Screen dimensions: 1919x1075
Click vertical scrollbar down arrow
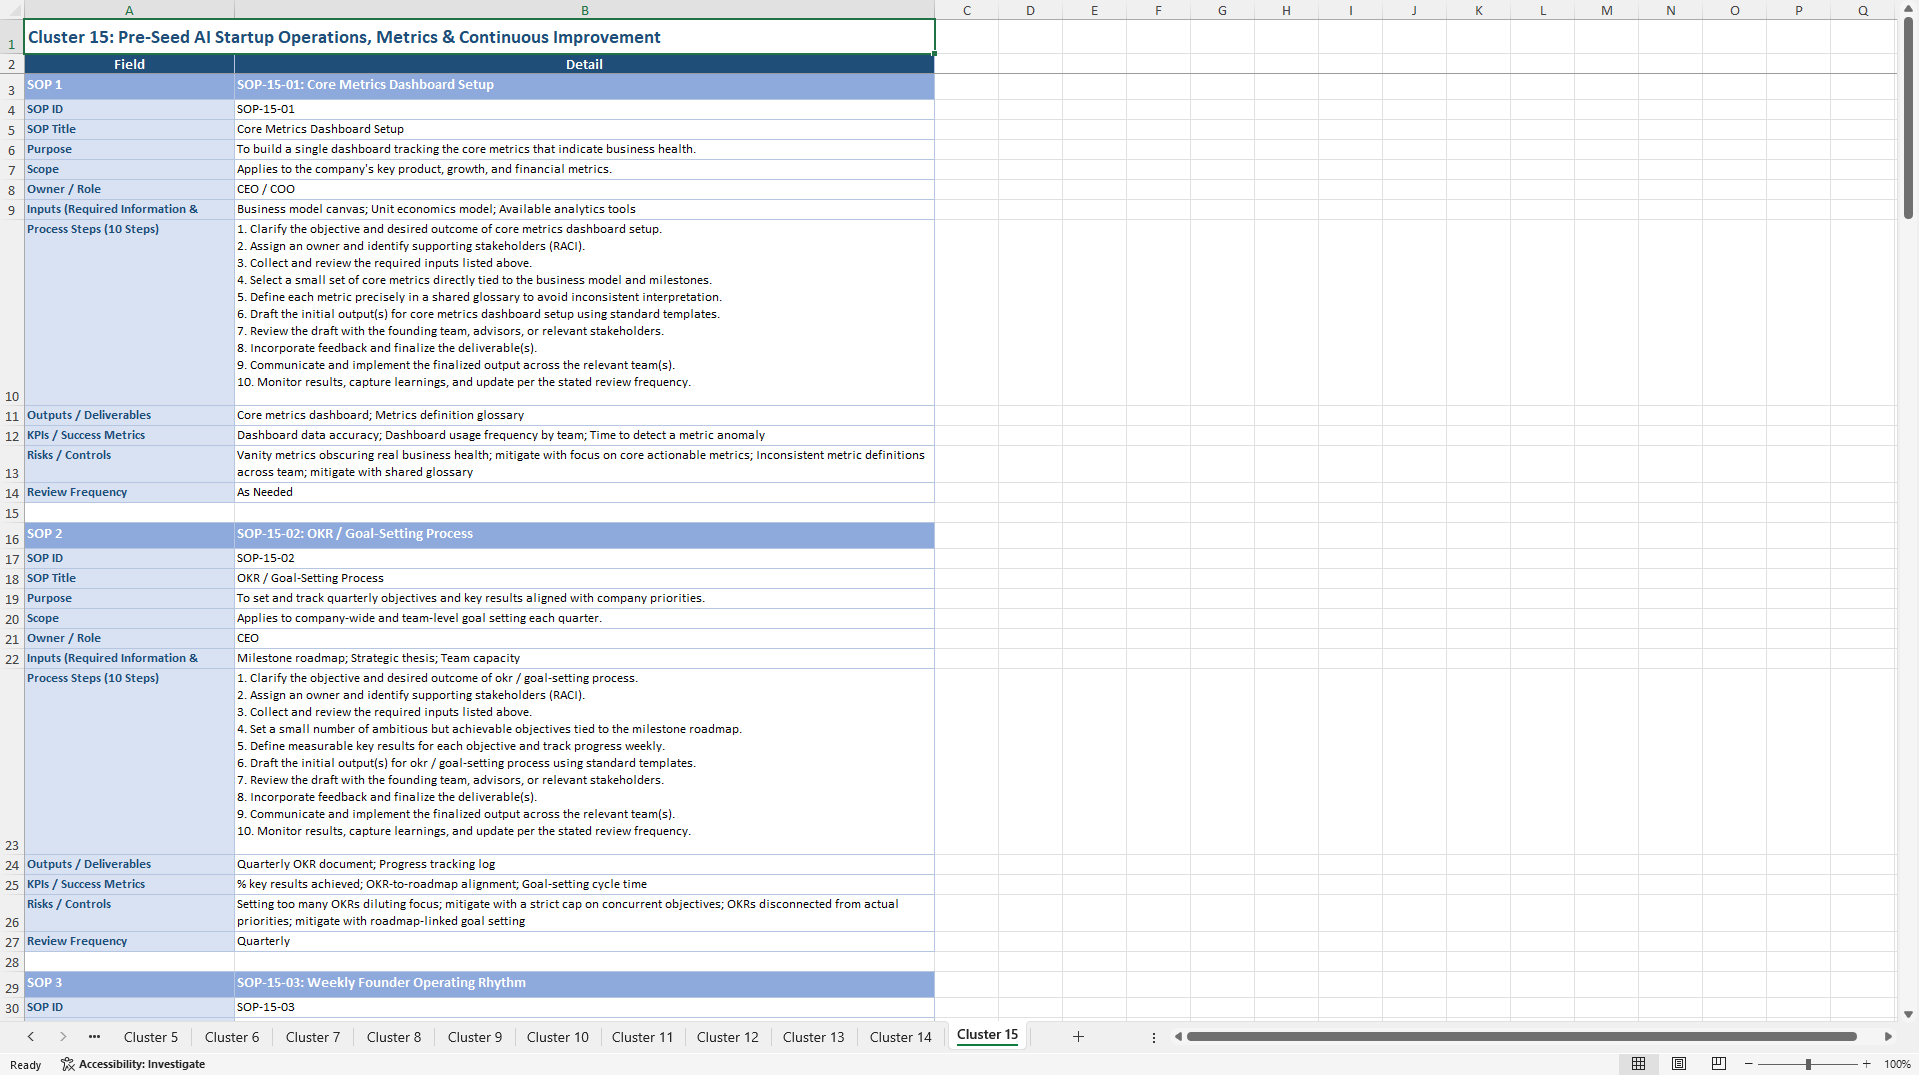[x=1908, y=1014]
